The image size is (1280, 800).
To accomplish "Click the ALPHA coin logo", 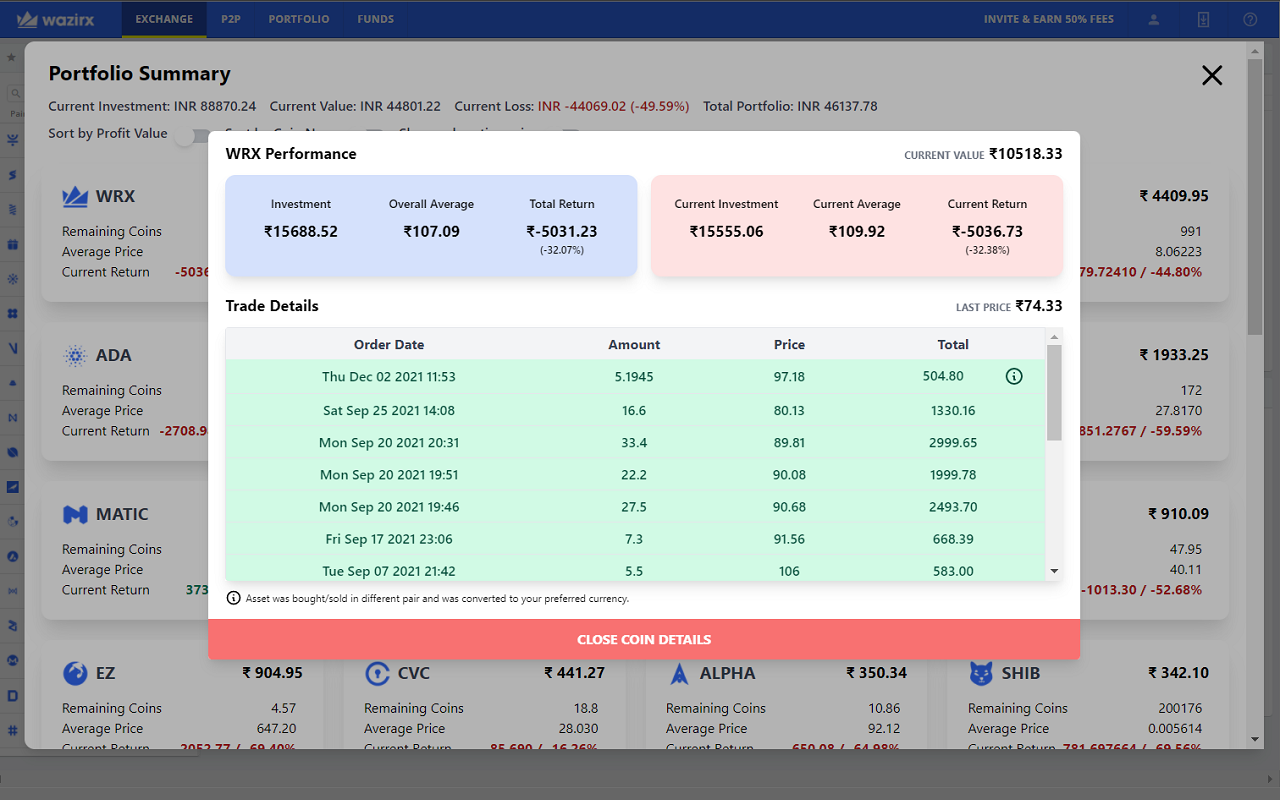I will click(x=679, y=673).
